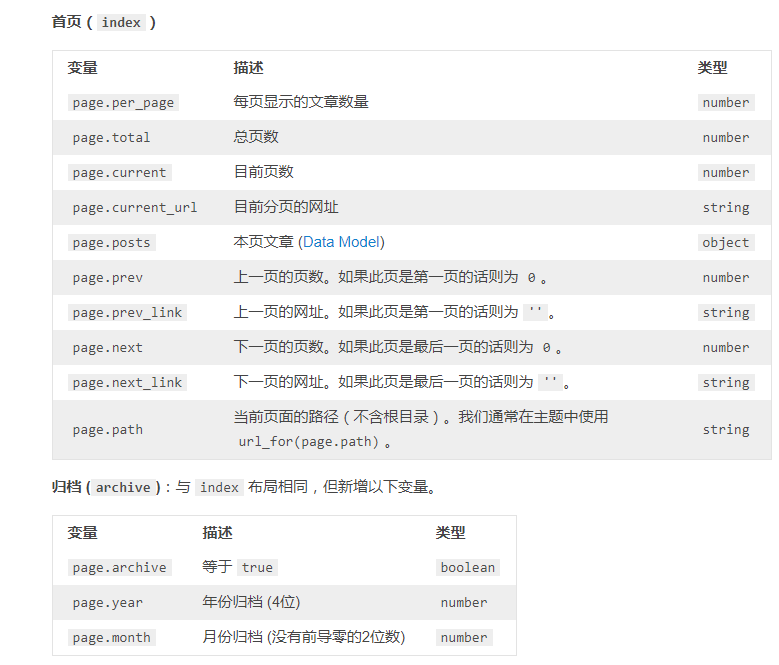Select the page.archive variable code
The image size is (779, 665).
pyautogui.click(x=119, y=568)
